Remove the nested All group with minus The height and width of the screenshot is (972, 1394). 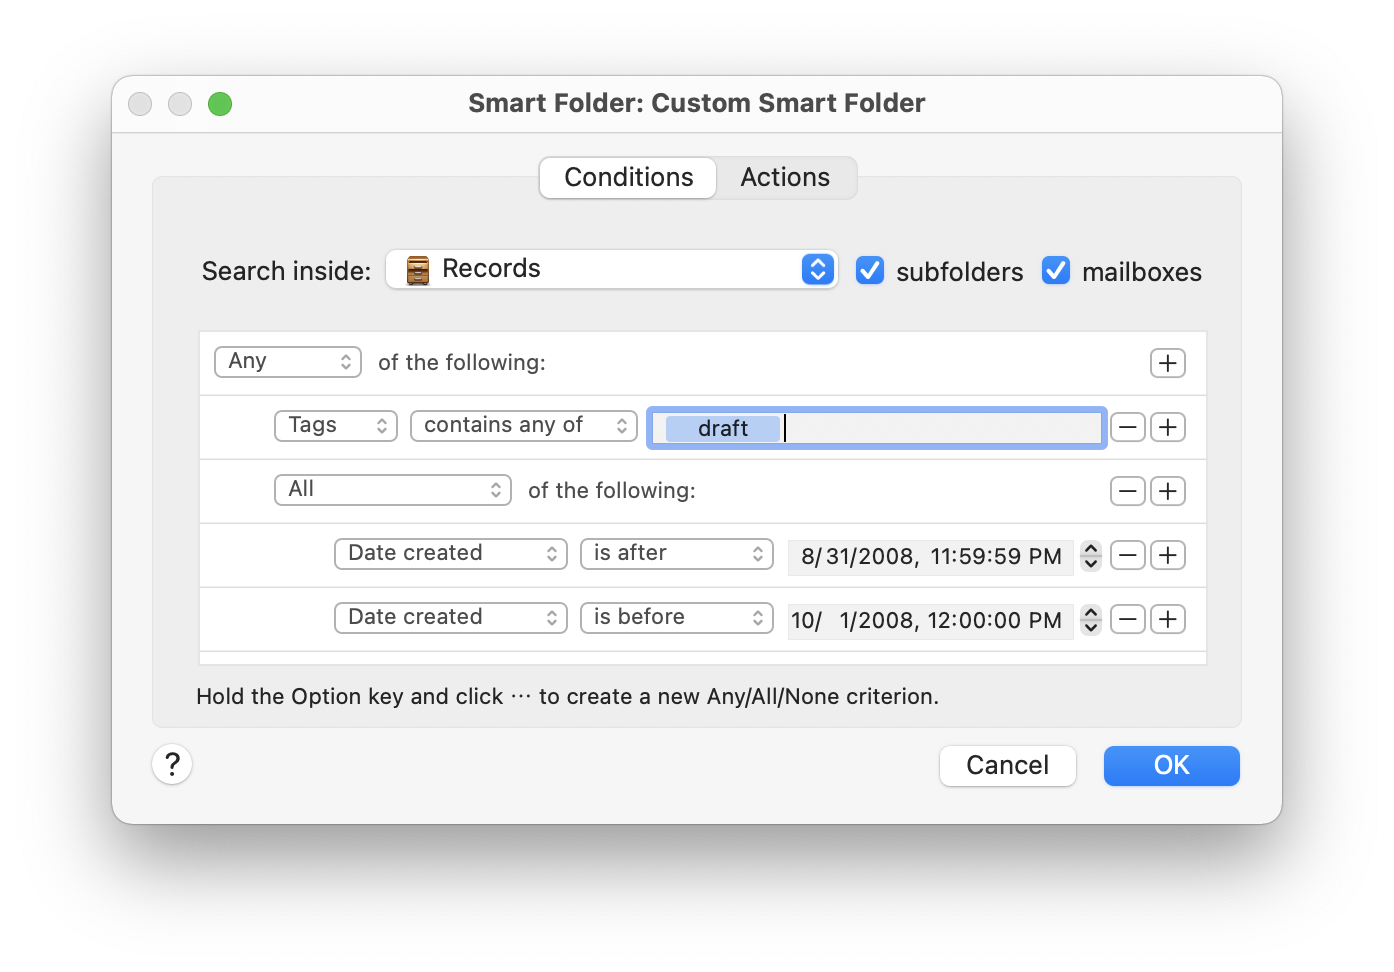[1128, 491]
